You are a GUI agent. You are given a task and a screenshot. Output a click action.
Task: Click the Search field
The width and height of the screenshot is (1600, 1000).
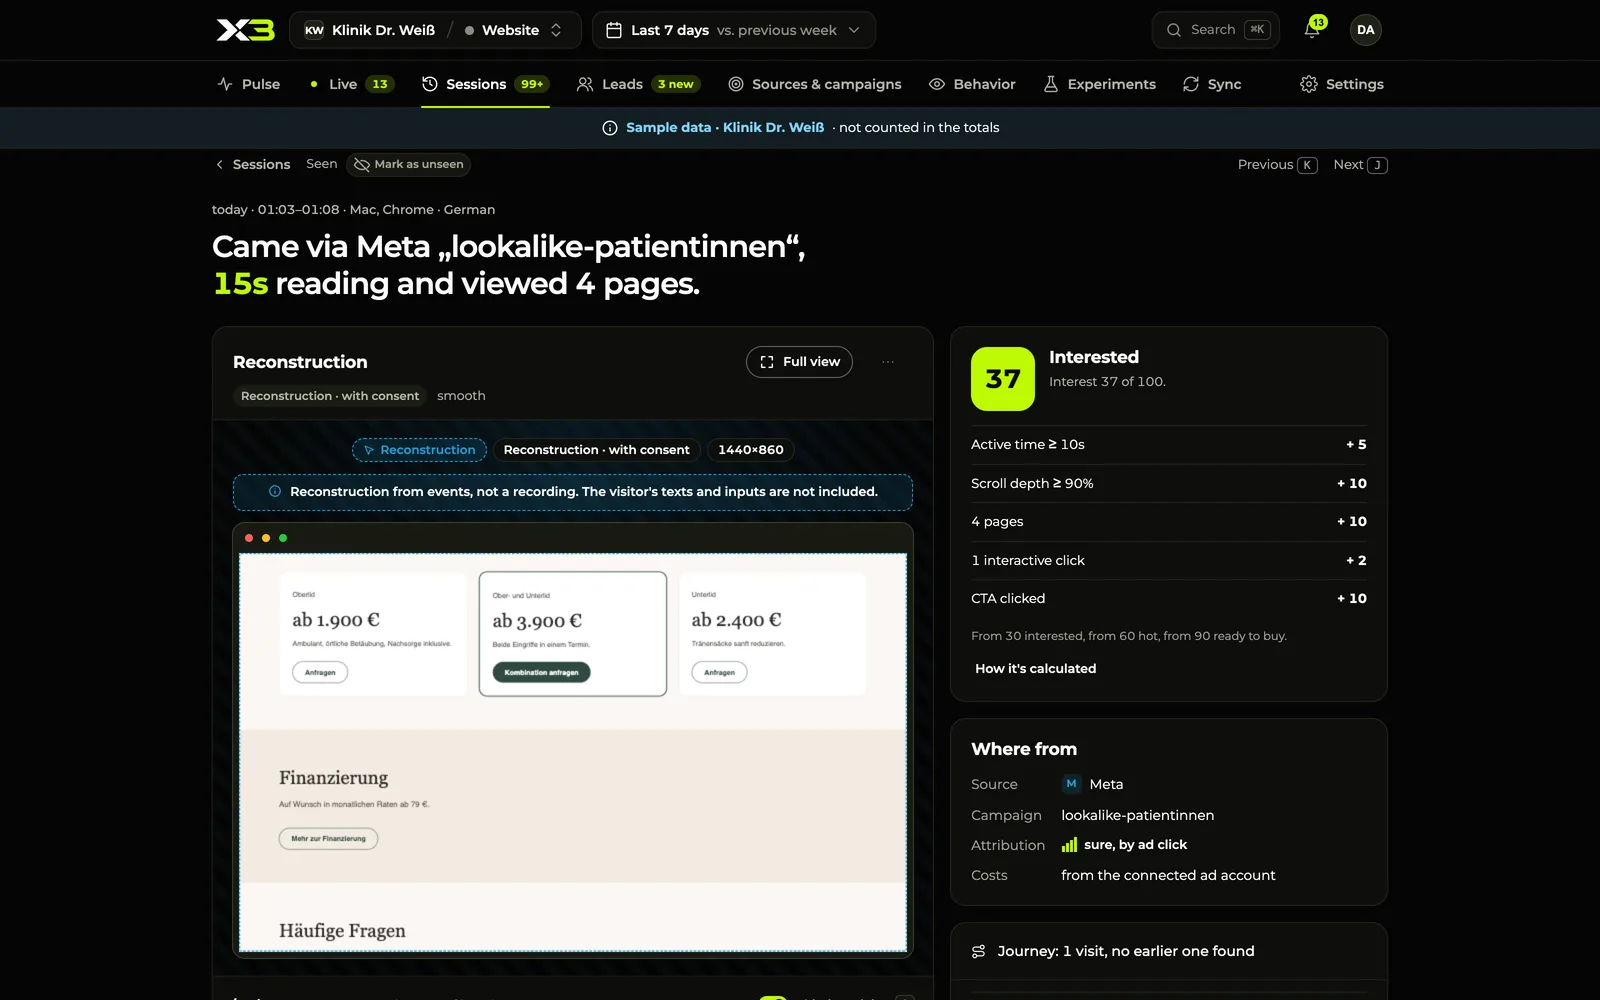[x=1215, y=30]
